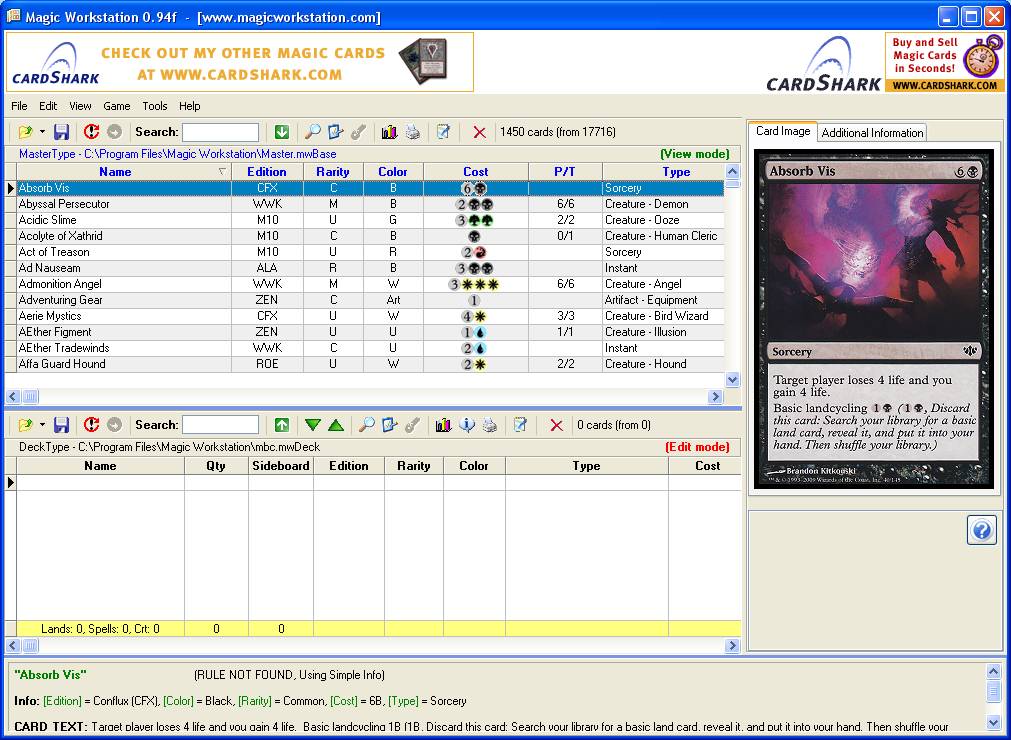Click red reload icon in master toolbar
The width and height of the screenshot is (1011, 740).
[x=92, y=132]
